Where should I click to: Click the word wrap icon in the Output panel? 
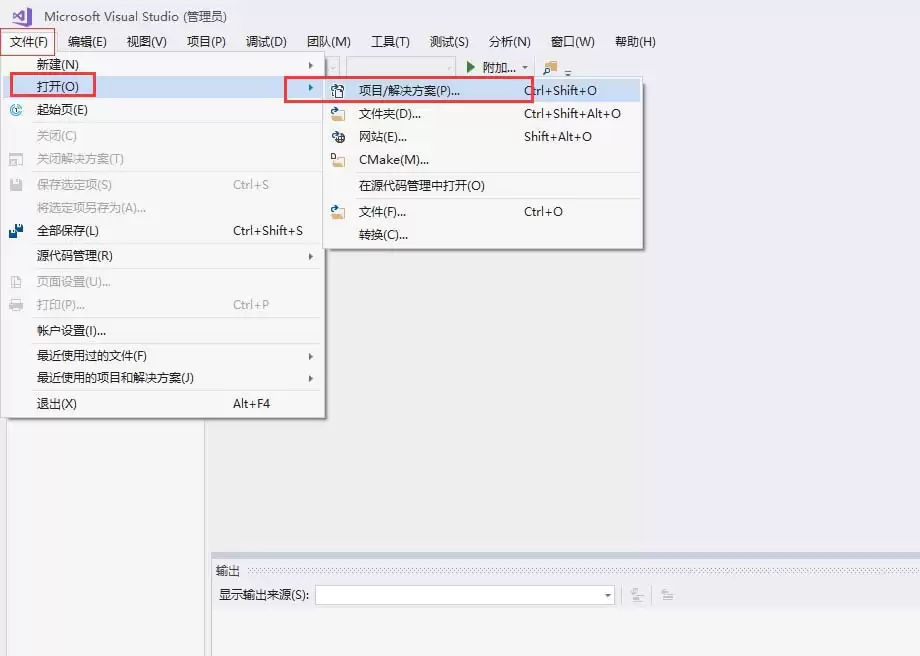665,593
